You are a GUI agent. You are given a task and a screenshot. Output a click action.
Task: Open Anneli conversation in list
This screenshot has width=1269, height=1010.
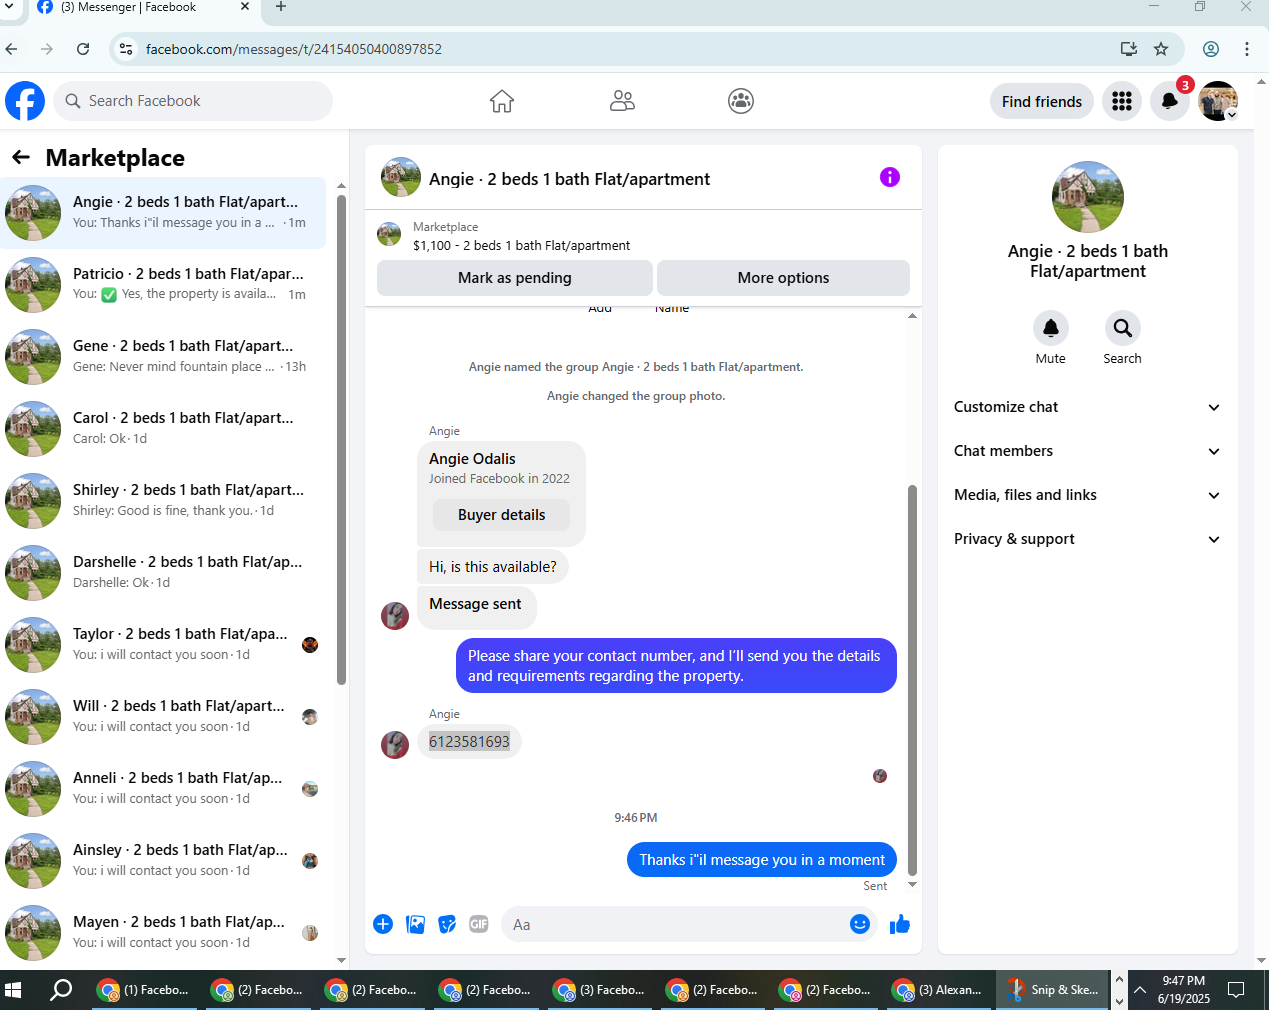(164, 788)
